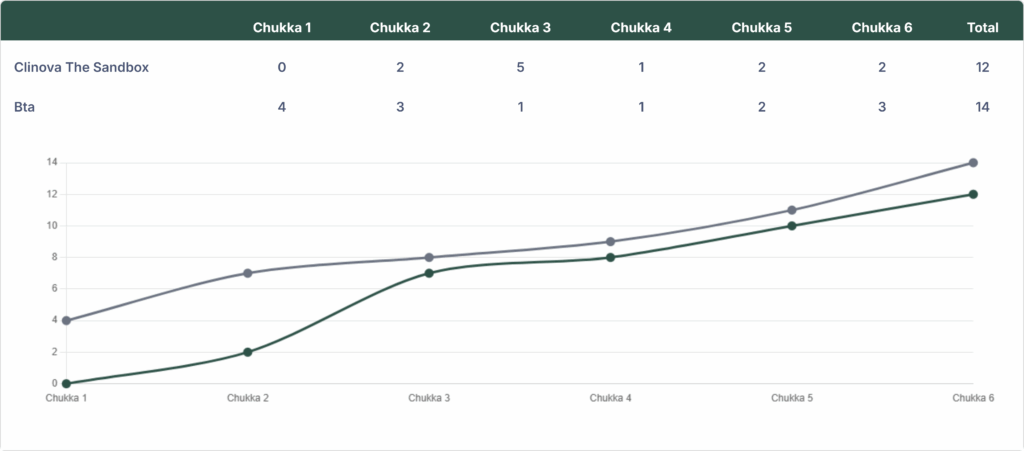This screenshot has width=1024, height=451.
Task: Click the Chukka 1 column header
Action: (282, 27)
